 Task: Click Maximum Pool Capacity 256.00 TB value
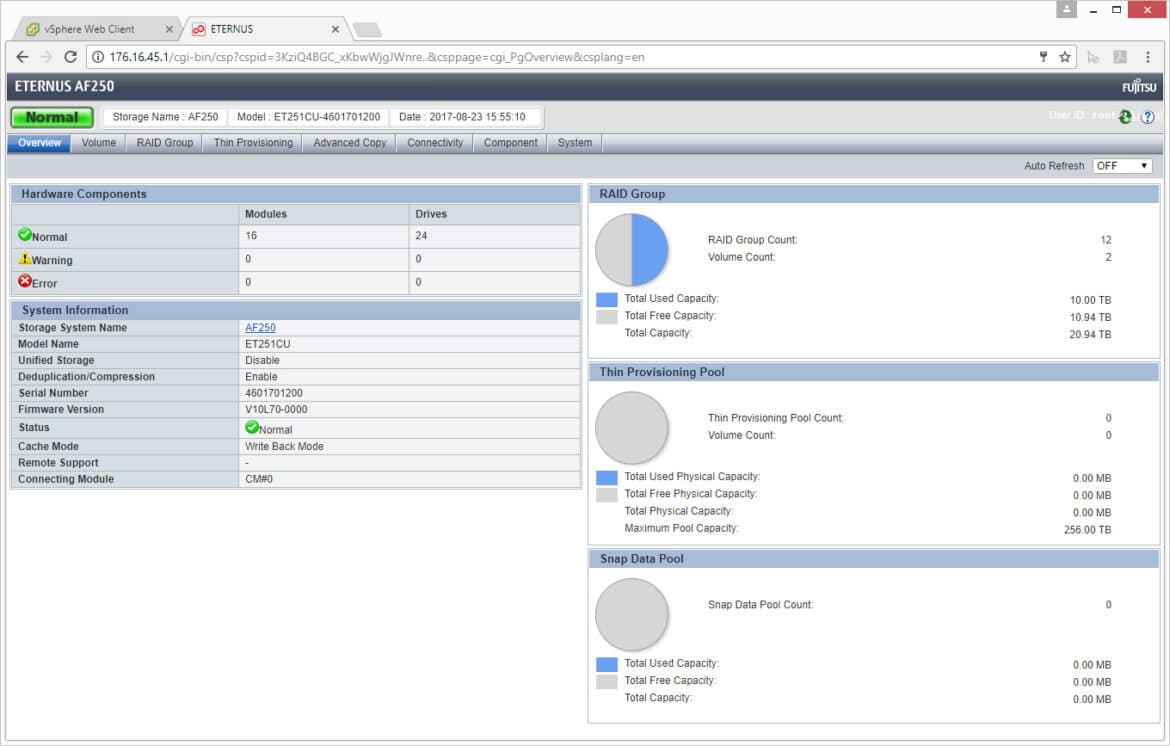(x=1087, y=530)
